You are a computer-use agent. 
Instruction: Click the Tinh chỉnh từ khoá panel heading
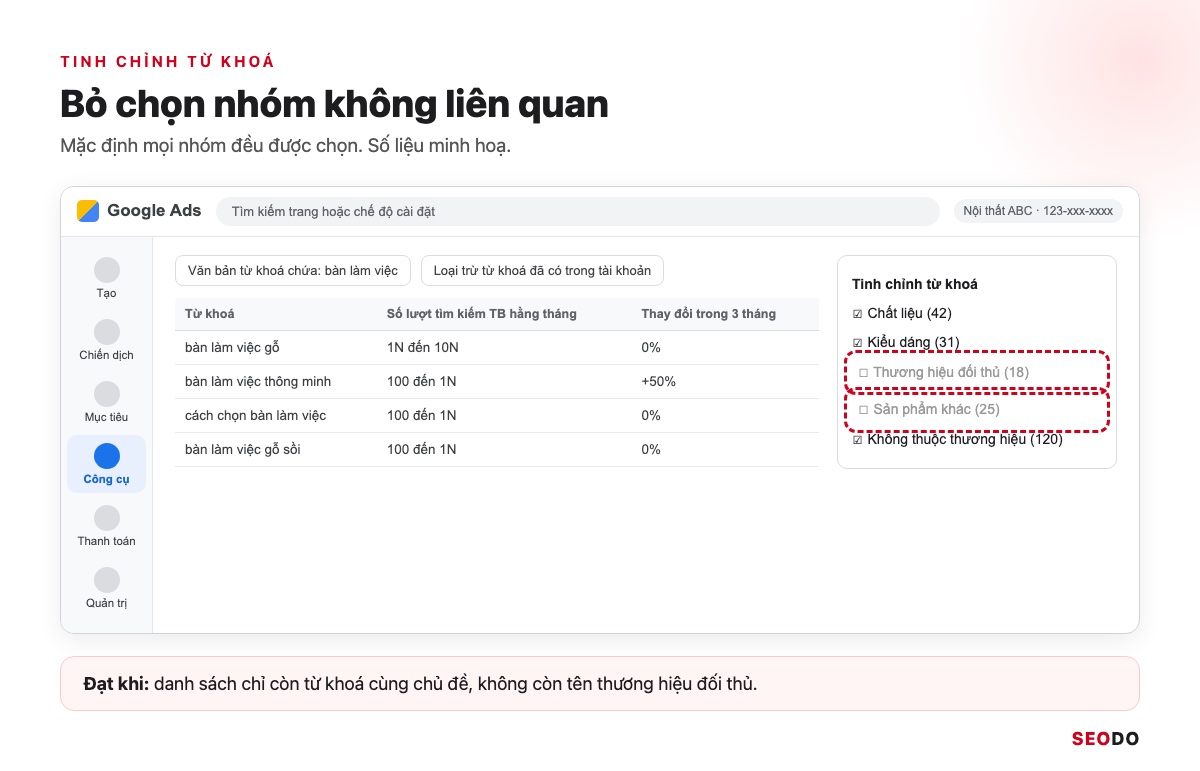[915, 284]
